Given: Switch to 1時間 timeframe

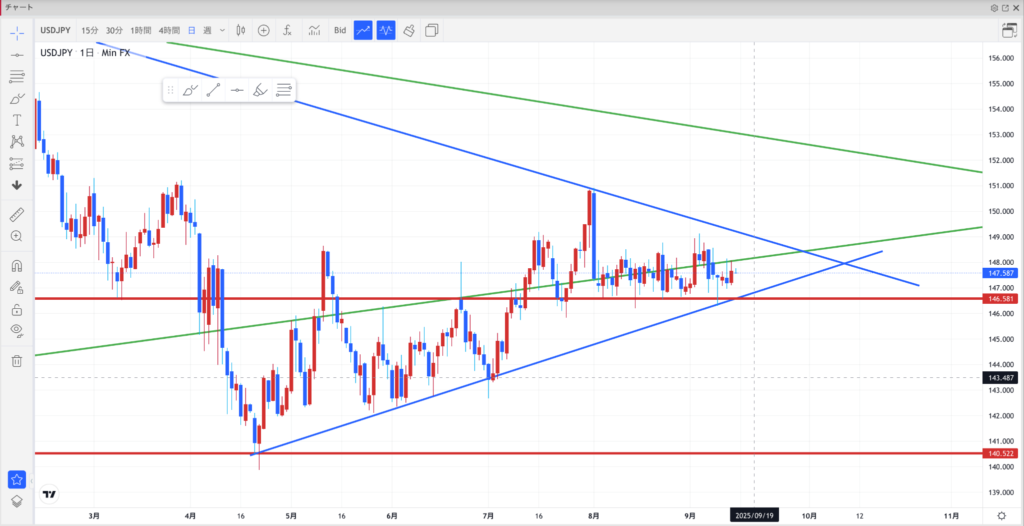Looking at the screenshot, I should point(140,30).
